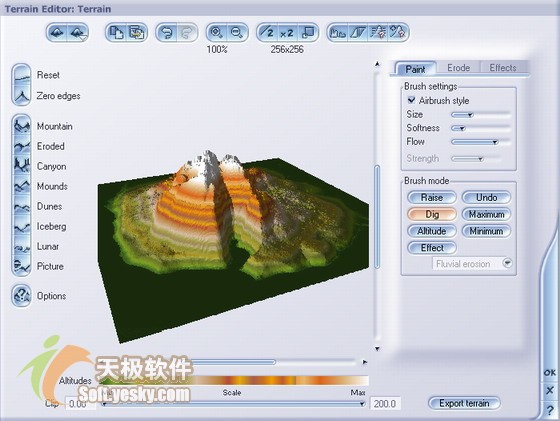
Task: Apply the Canyon terrain preset icon
Action: point(22,166)
